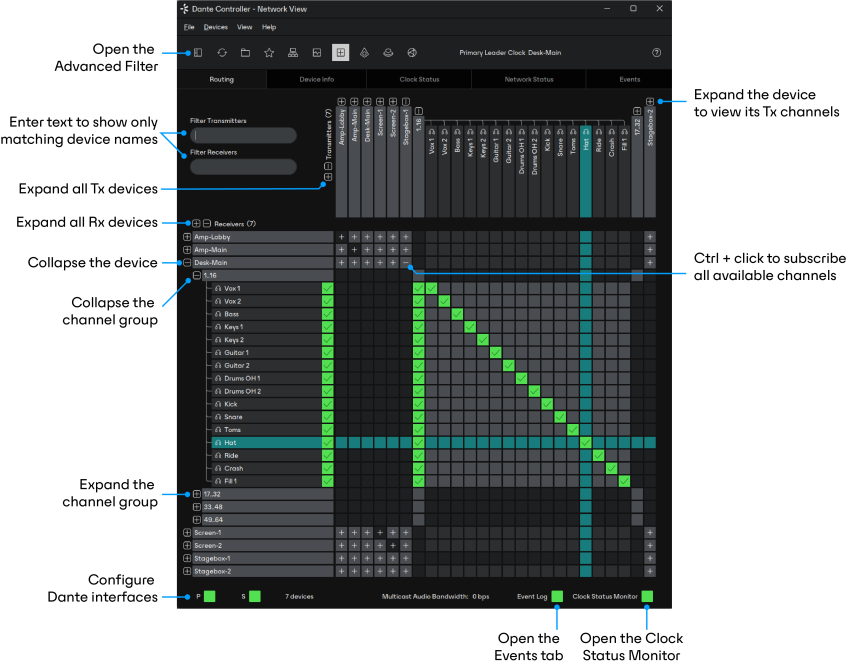
Task: Switch to the Clock Status tab
Action: [x=419, y=79]
